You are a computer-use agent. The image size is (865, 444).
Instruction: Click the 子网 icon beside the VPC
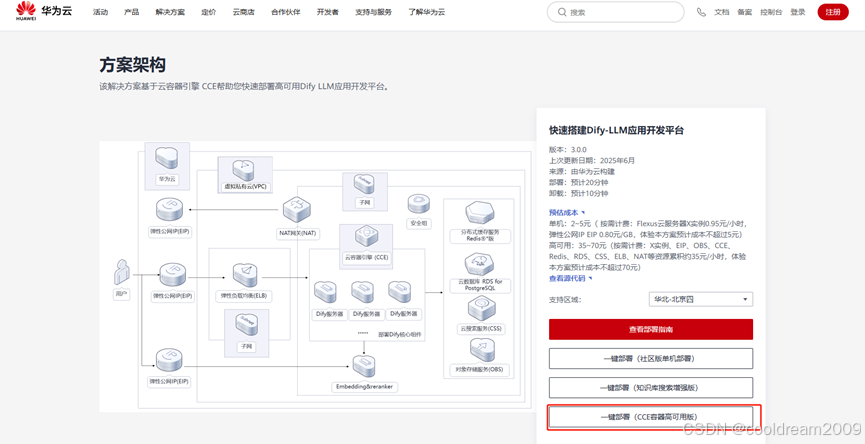click(x=364, y=186)
